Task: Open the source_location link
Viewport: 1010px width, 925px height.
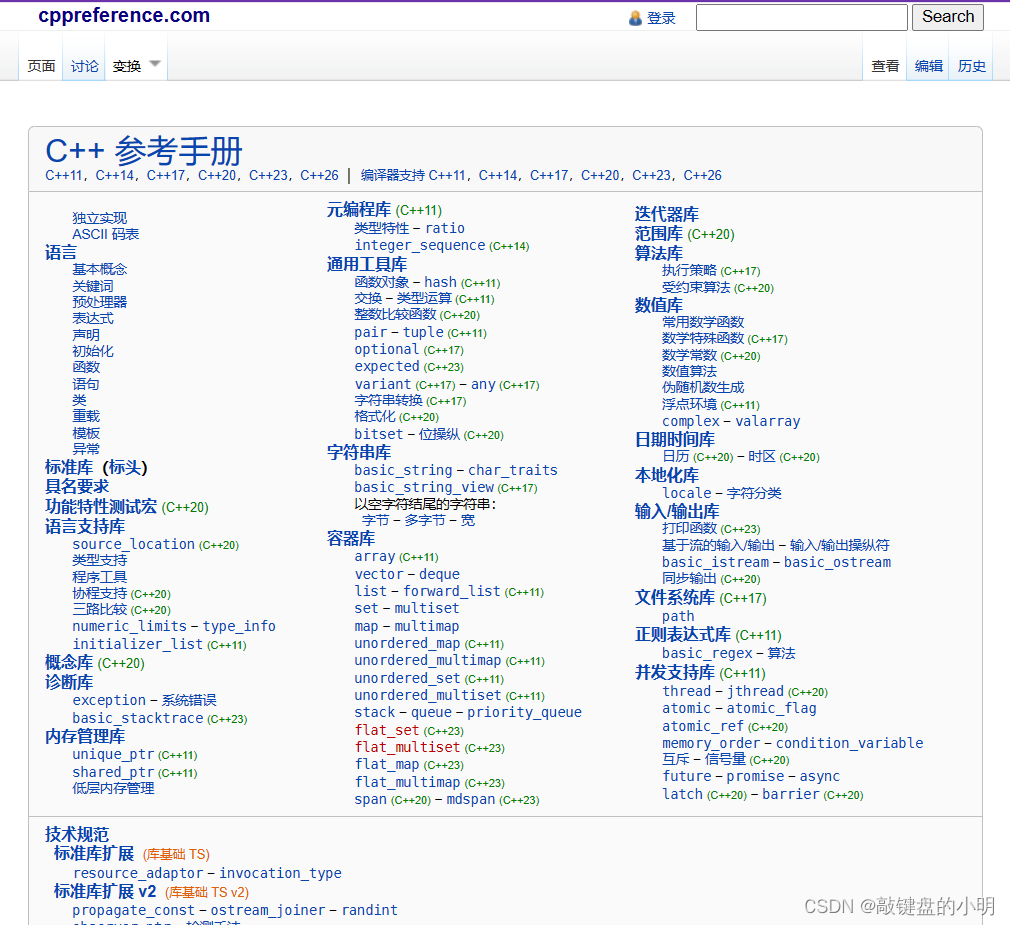Action: coord(133,544)
